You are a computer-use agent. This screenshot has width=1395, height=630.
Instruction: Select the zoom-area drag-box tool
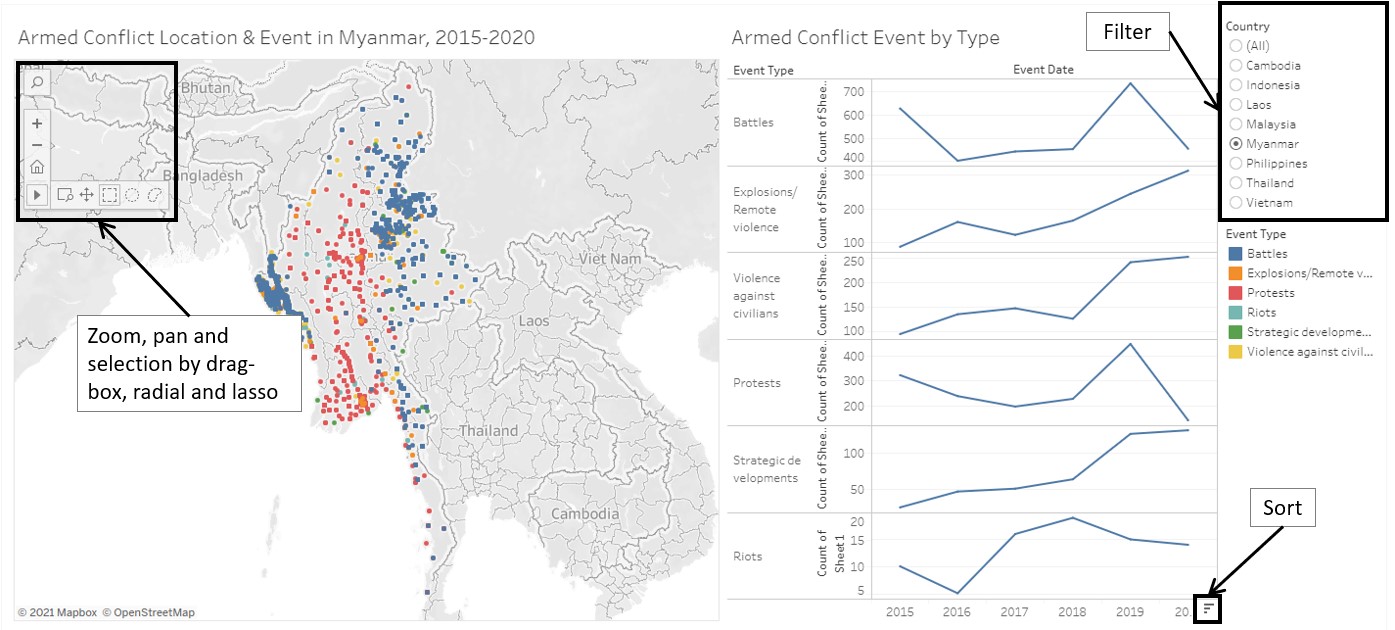click(64, 194)
